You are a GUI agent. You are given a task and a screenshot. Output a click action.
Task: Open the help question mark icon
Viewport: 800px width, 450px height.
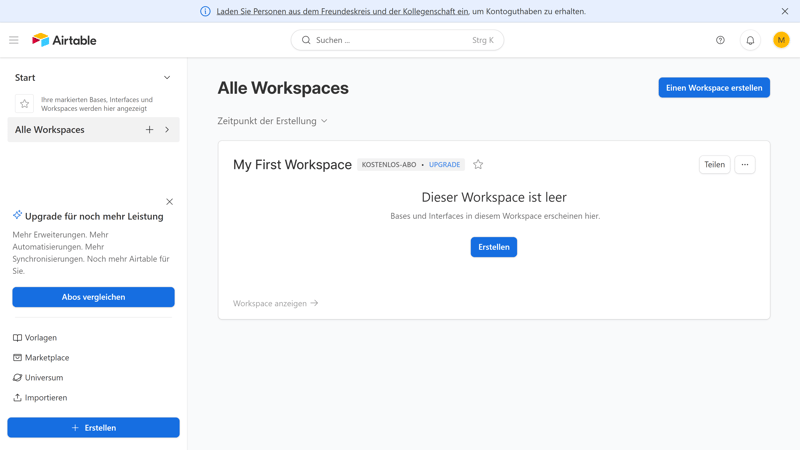pos(720,40)
